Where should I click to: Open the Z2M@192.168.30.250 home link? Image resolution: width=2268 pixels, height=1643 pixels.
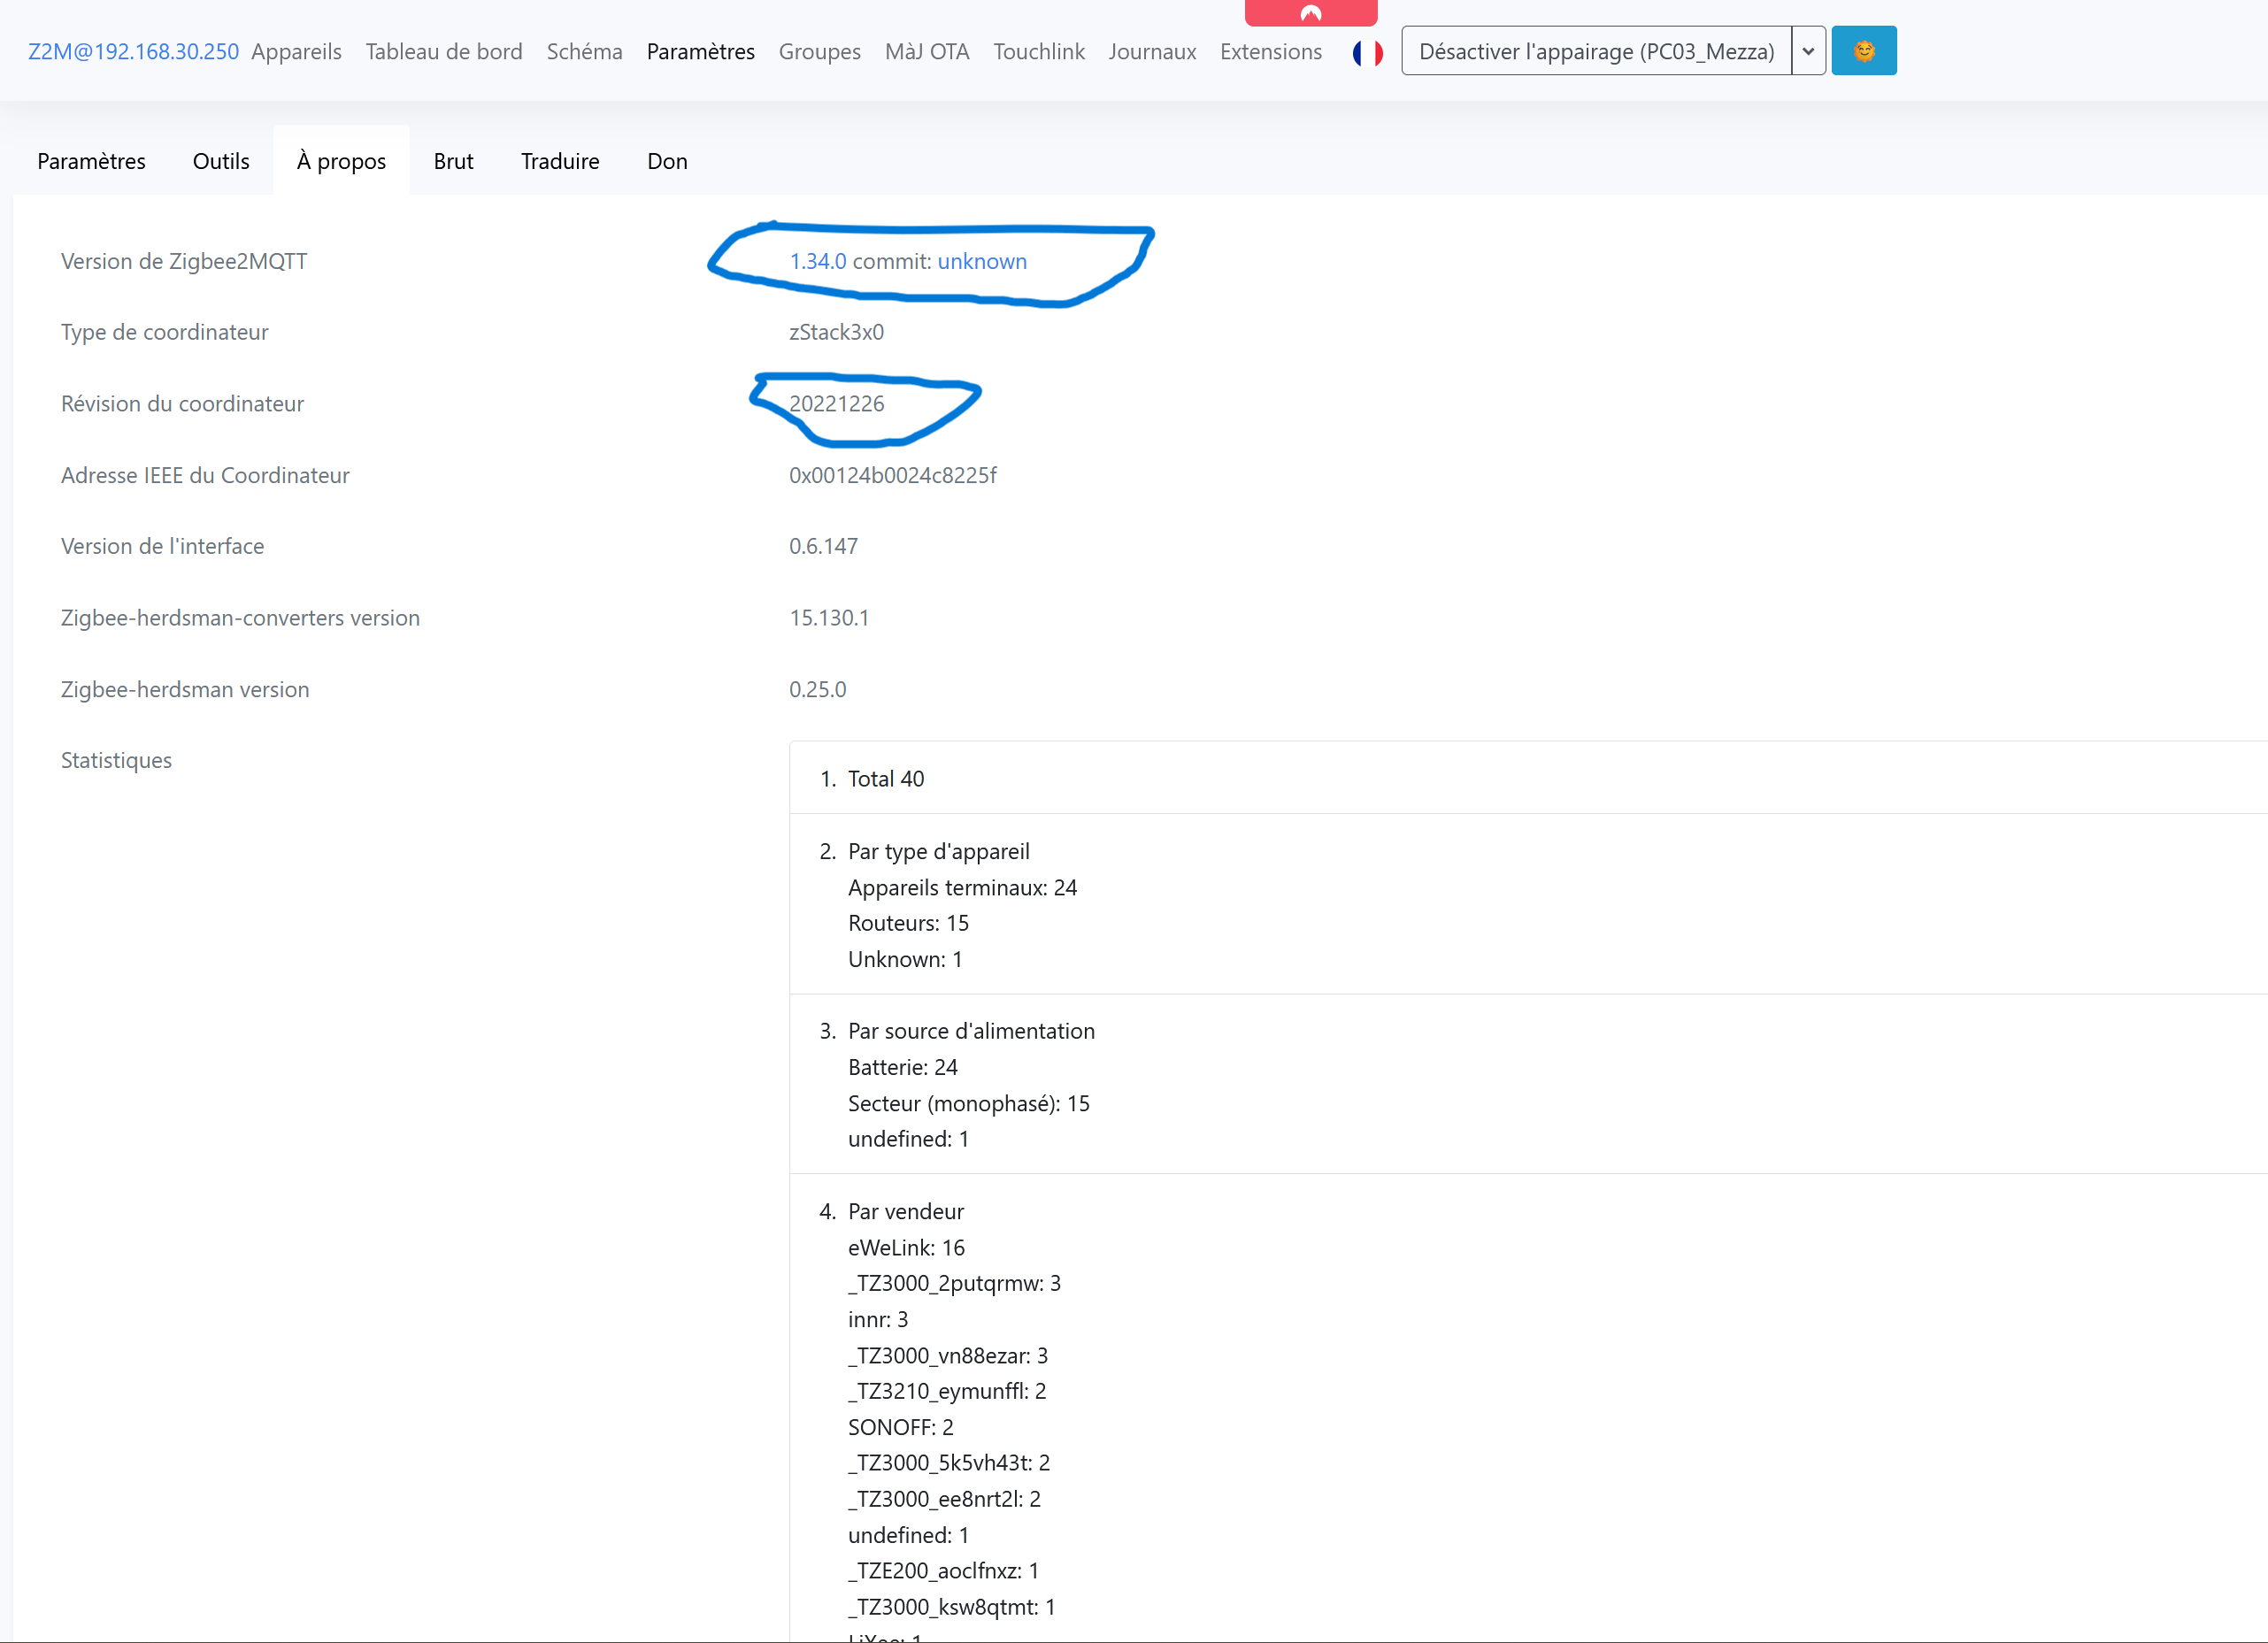(x=133, y=51)
